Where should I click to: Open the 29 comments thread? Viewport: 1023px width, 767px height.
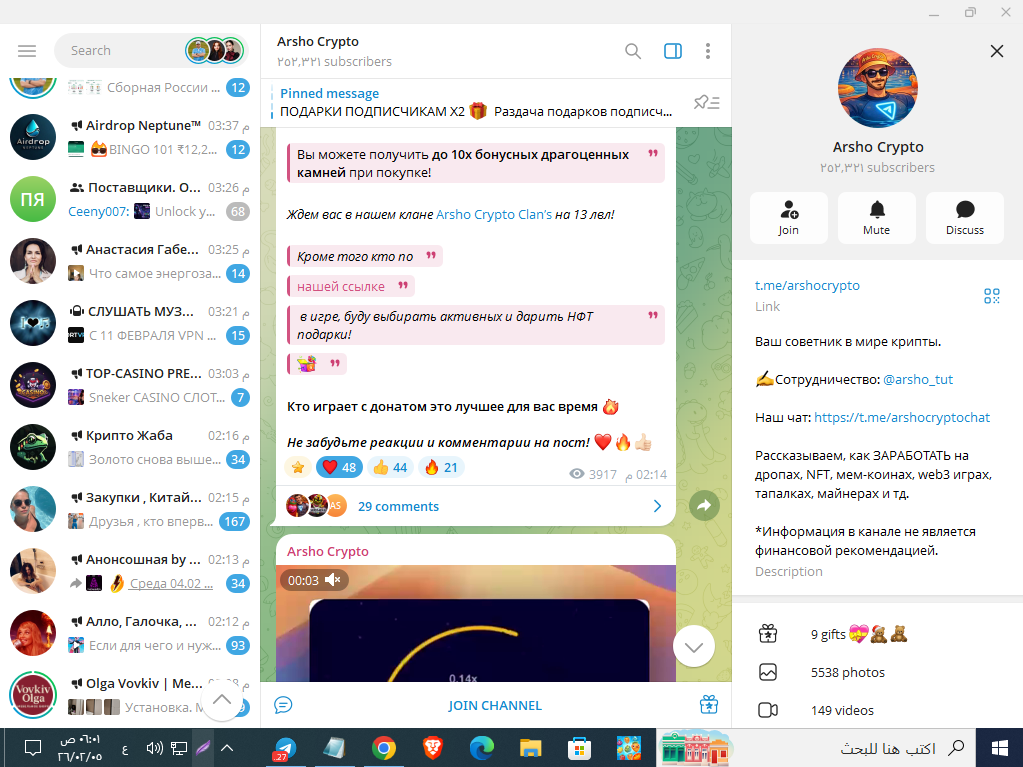click(x=398, y=506)
